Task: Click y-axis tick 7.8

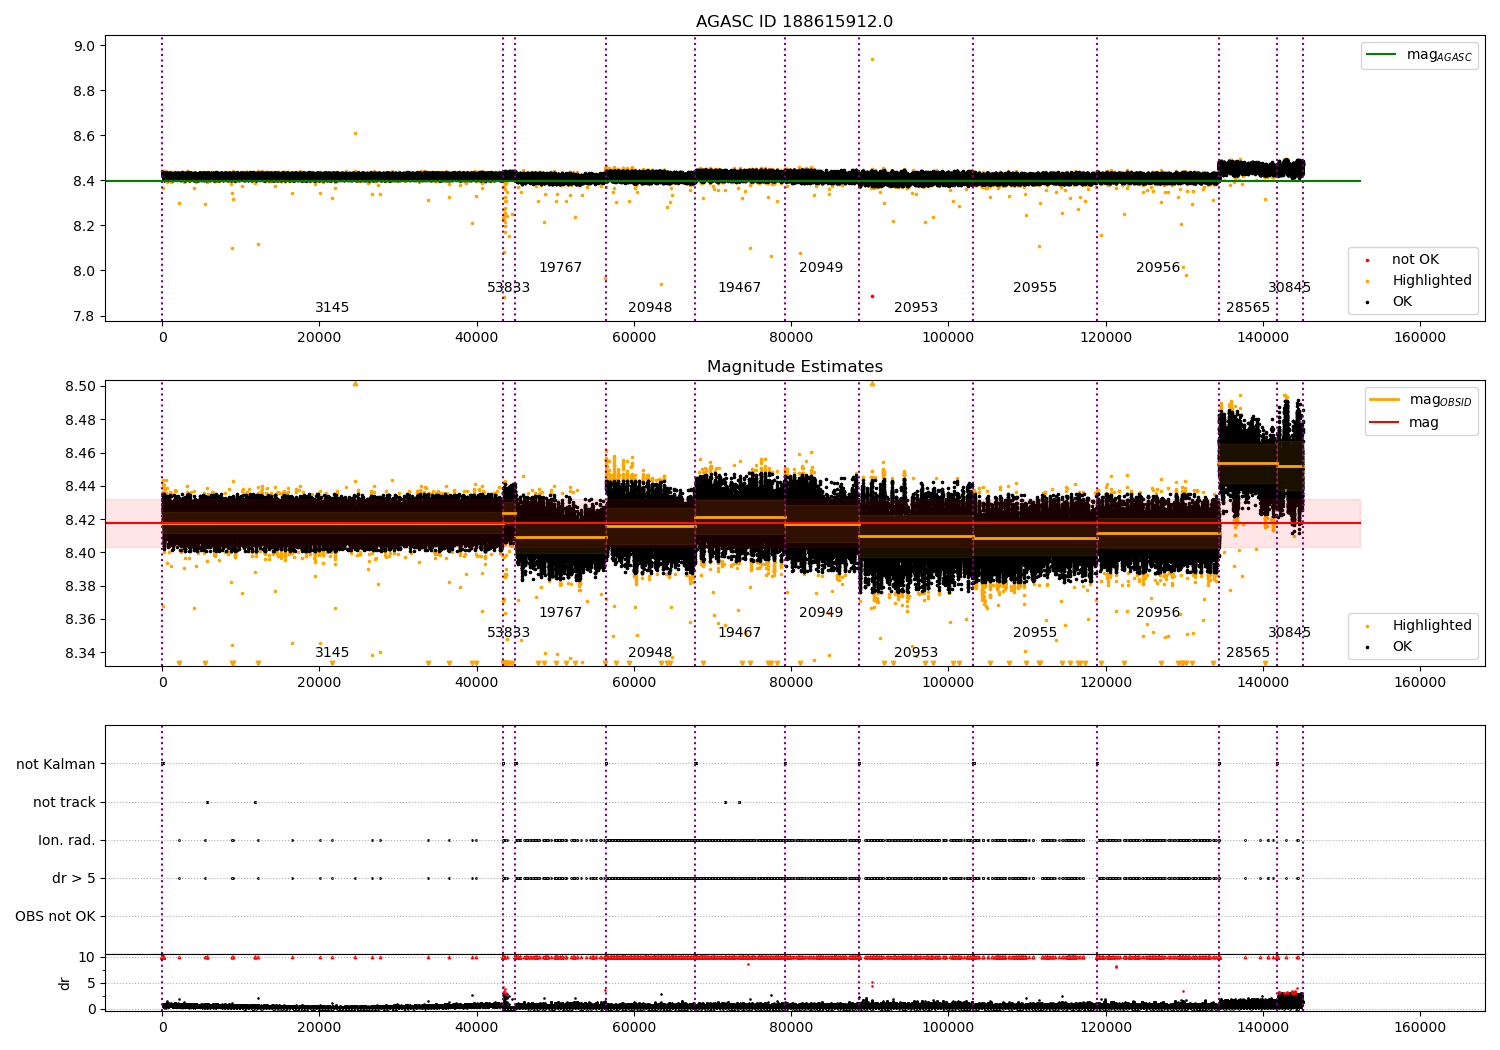Action: click(84, 316)
